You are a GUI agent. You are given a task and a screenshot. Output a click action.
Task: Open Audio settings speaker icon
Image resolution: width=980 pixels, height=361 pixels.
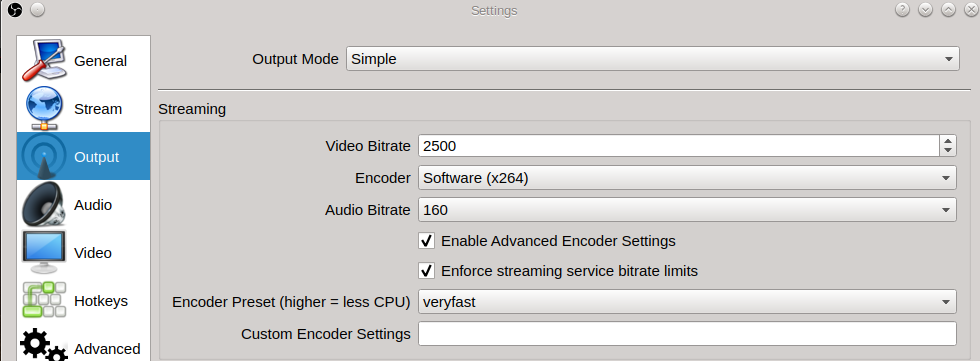[44, 204]
